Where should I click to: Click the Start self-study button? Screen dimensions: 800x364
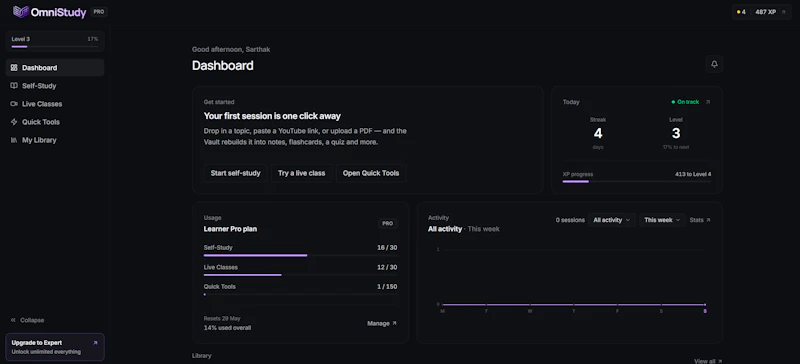click(x=235, y=173)
